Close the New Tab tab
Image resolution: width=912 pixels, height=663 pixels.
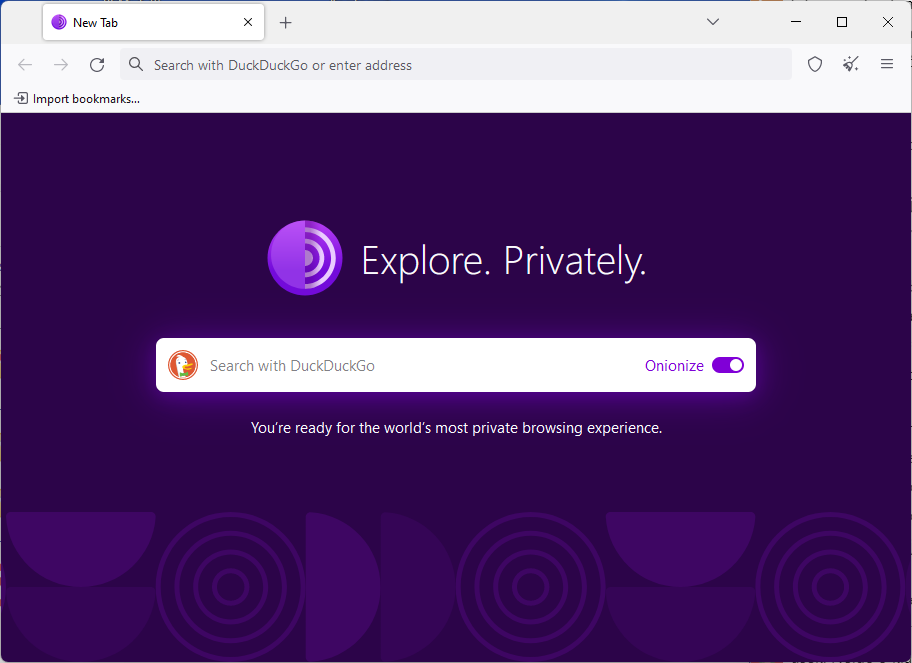[248, 22]
